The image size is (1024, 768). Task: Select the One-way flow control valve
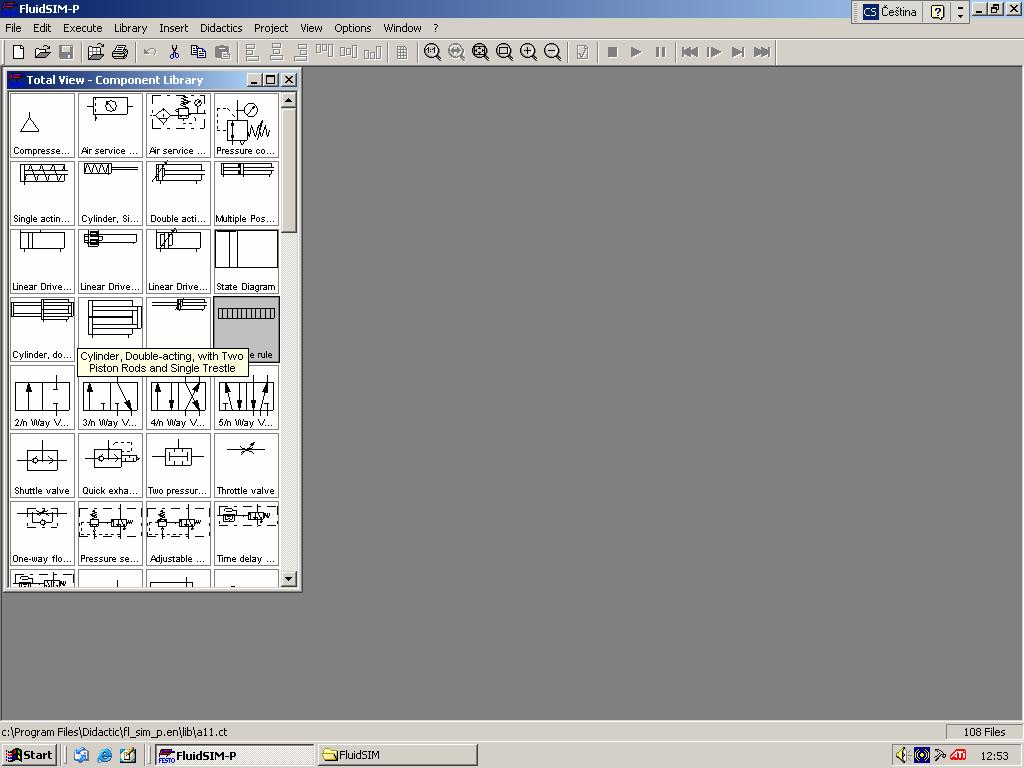click(x=42, y=533)
